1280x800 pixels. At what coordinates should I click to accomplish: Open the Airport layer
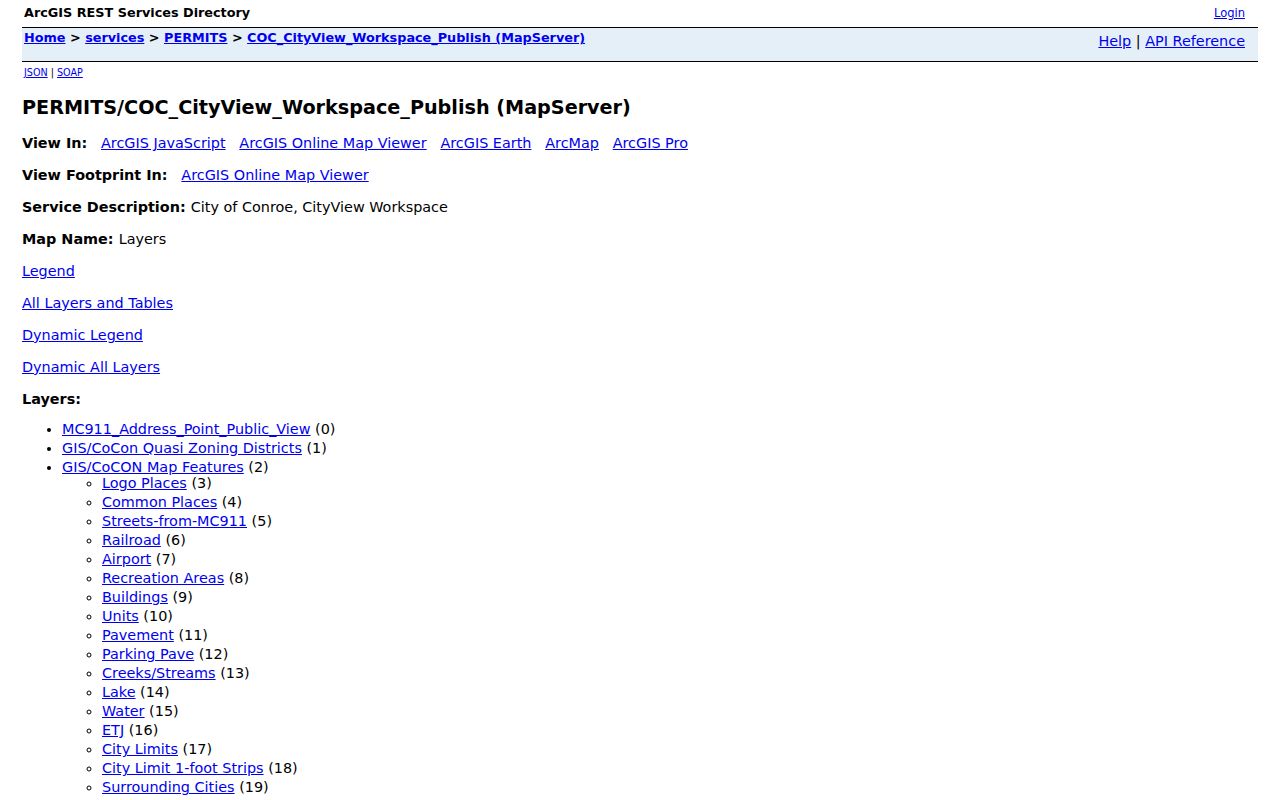126,559
